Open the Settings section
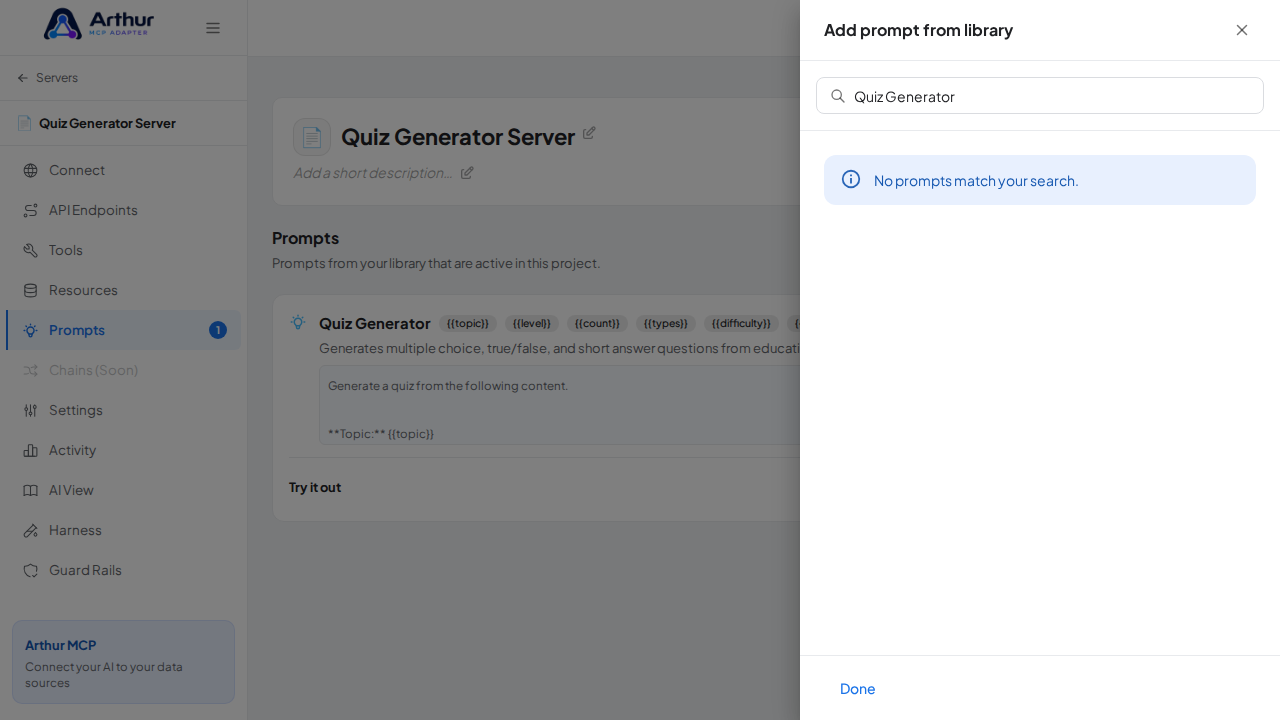The width and height of the screenshot is (1280, 720). 123,410
